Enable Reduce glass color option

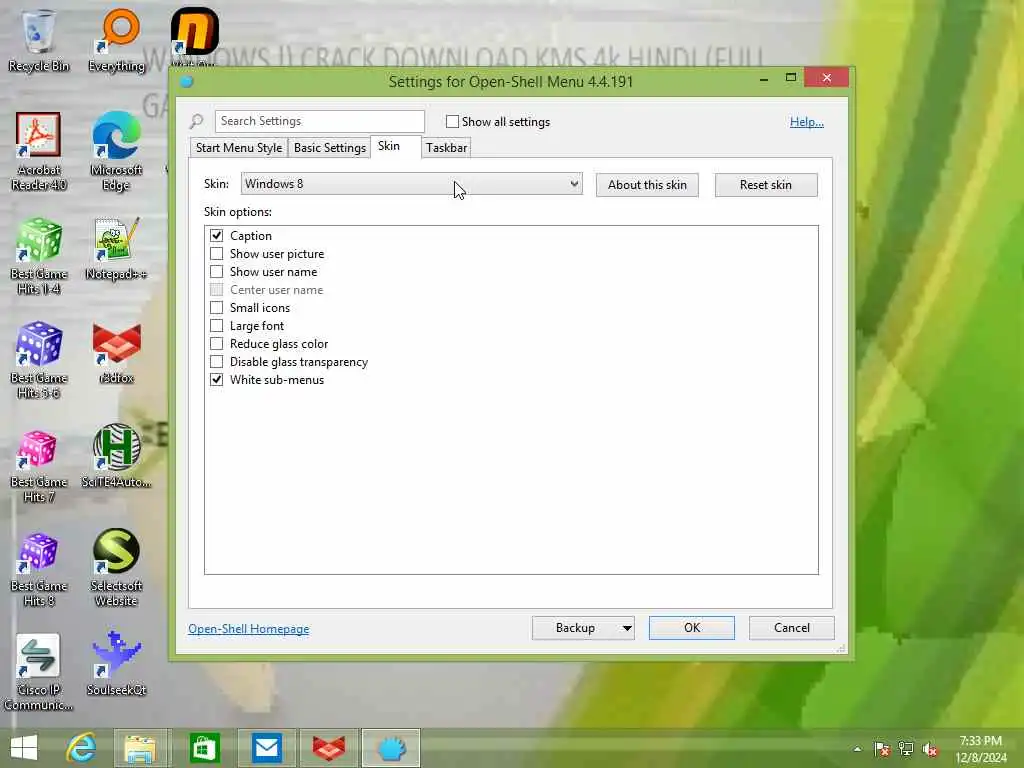point(216,344)
